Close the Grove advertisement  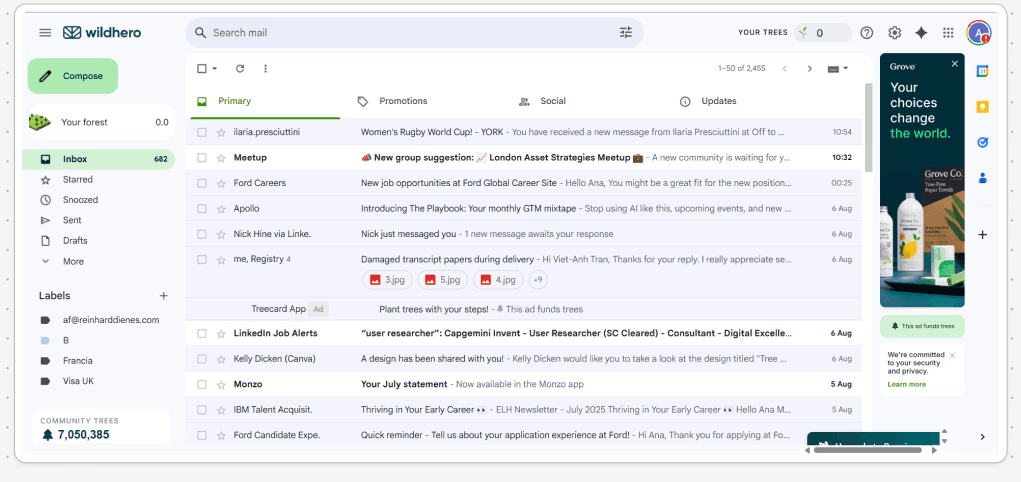955,64
